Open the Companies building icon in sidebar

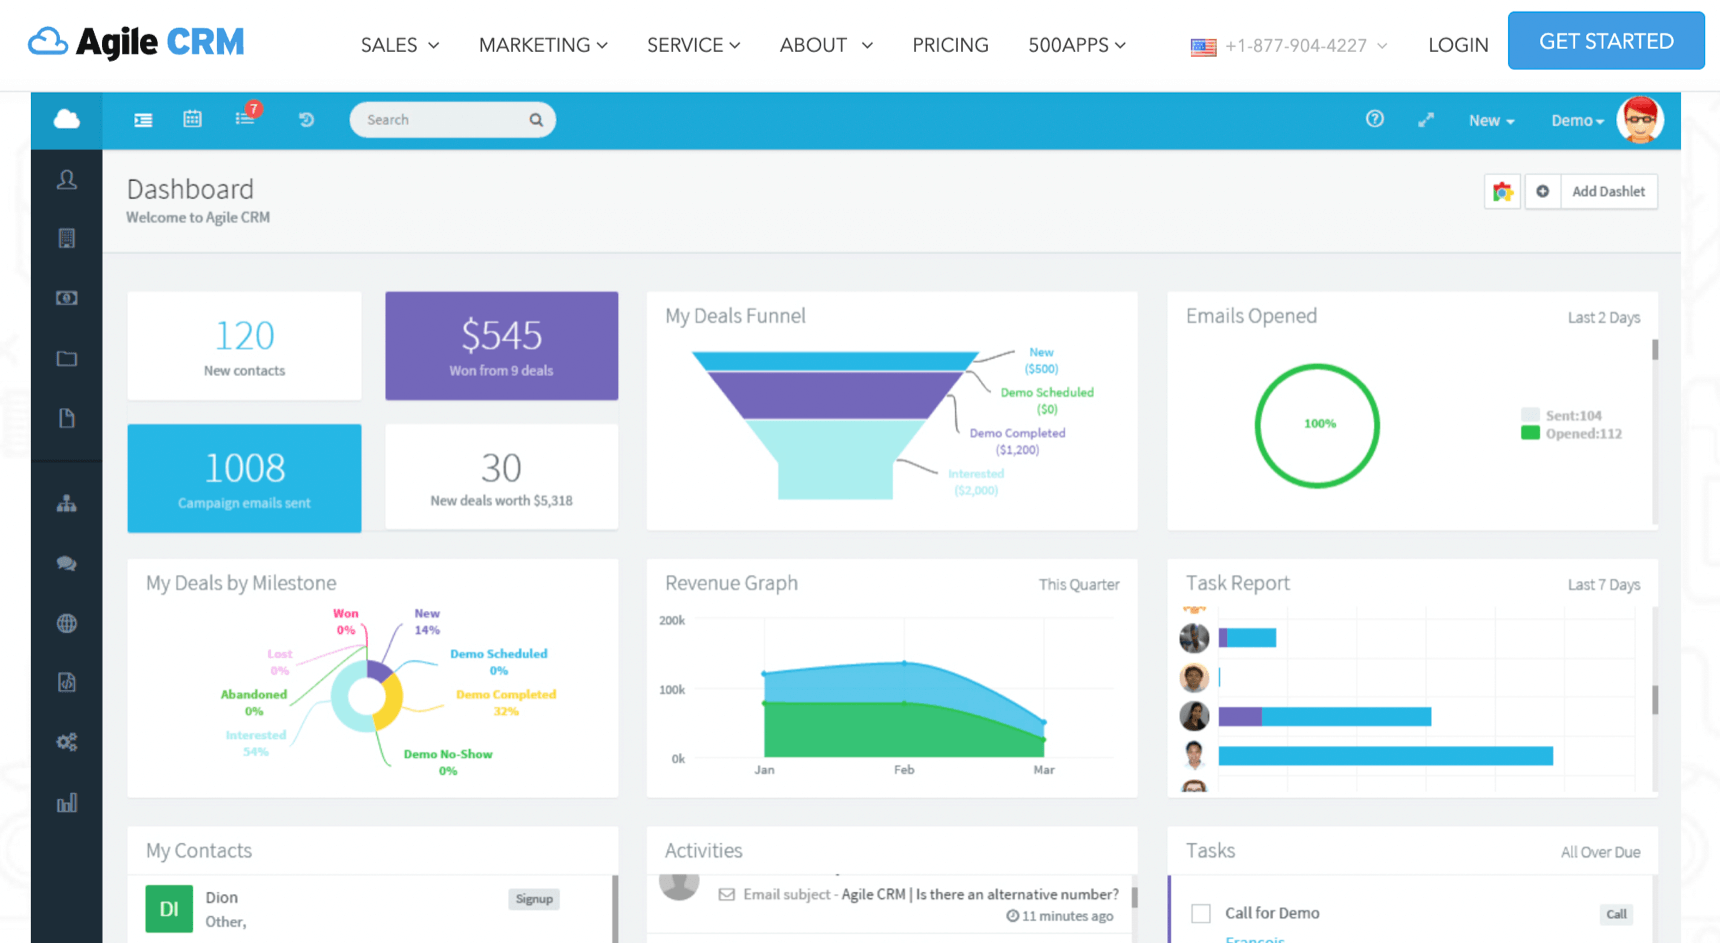click(x=67, y=238)
